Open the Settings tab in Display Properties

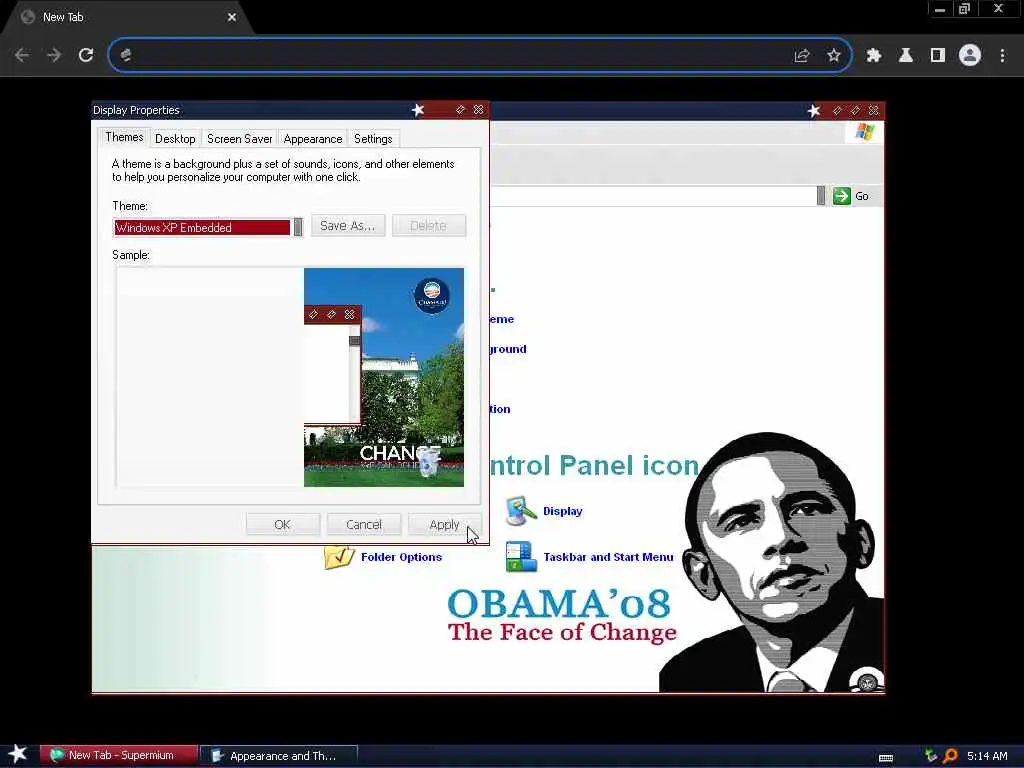[x=373, y=139]
